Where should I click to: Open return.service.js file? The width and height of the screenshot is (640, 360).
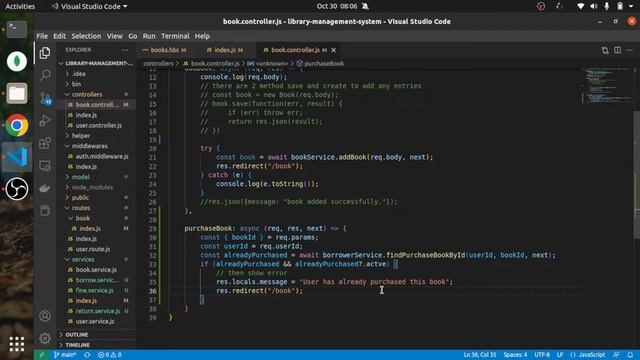click(98, 311)
